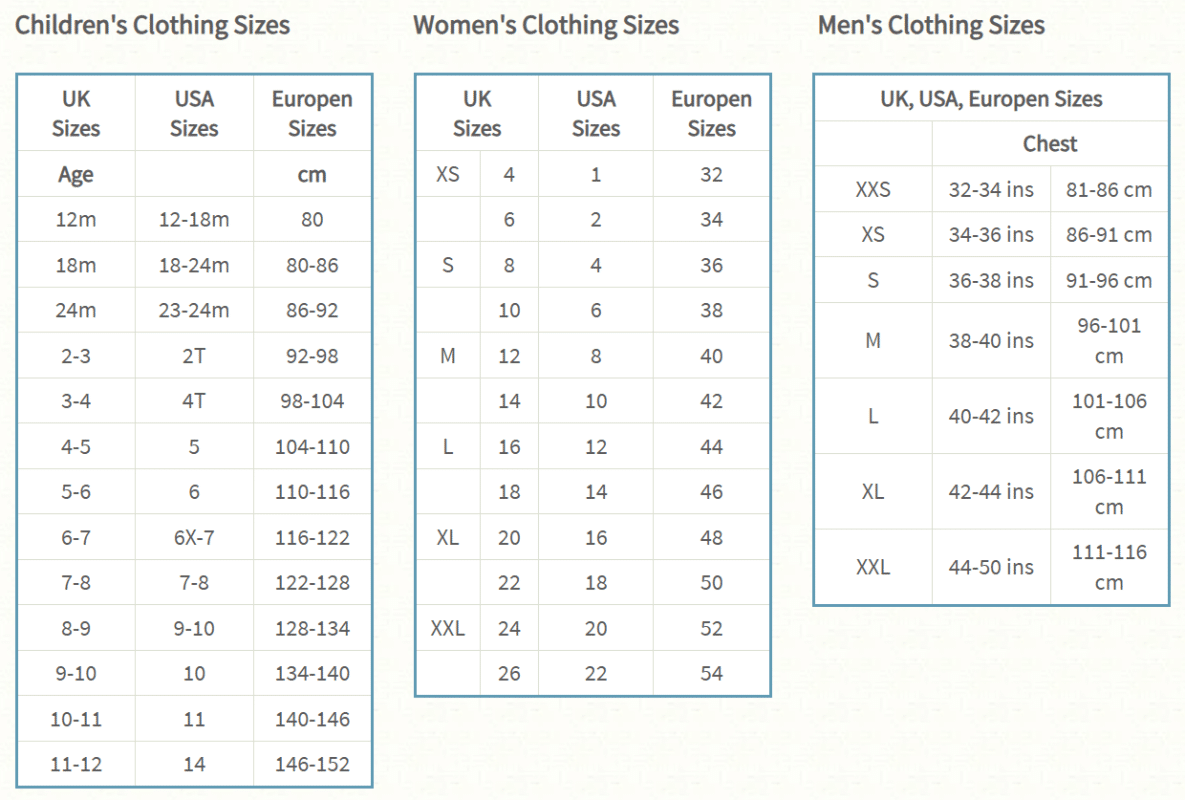The width and height of the screenshot is (1185, 800).
Task: Click the 146-152 cm European size cell
Action: coord(312,764)
